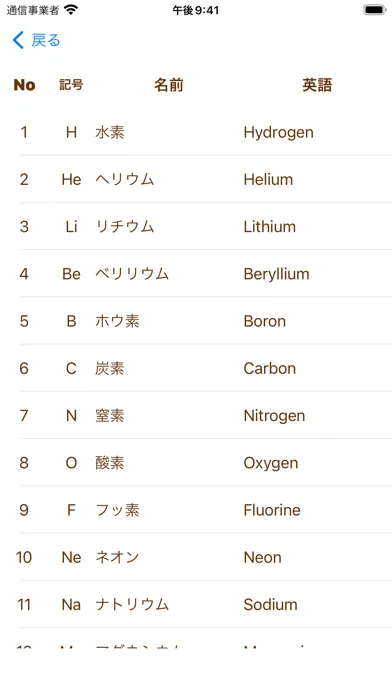
Task: Tap the Nitrogen 窒素 entry
Action: pos(196,415)
